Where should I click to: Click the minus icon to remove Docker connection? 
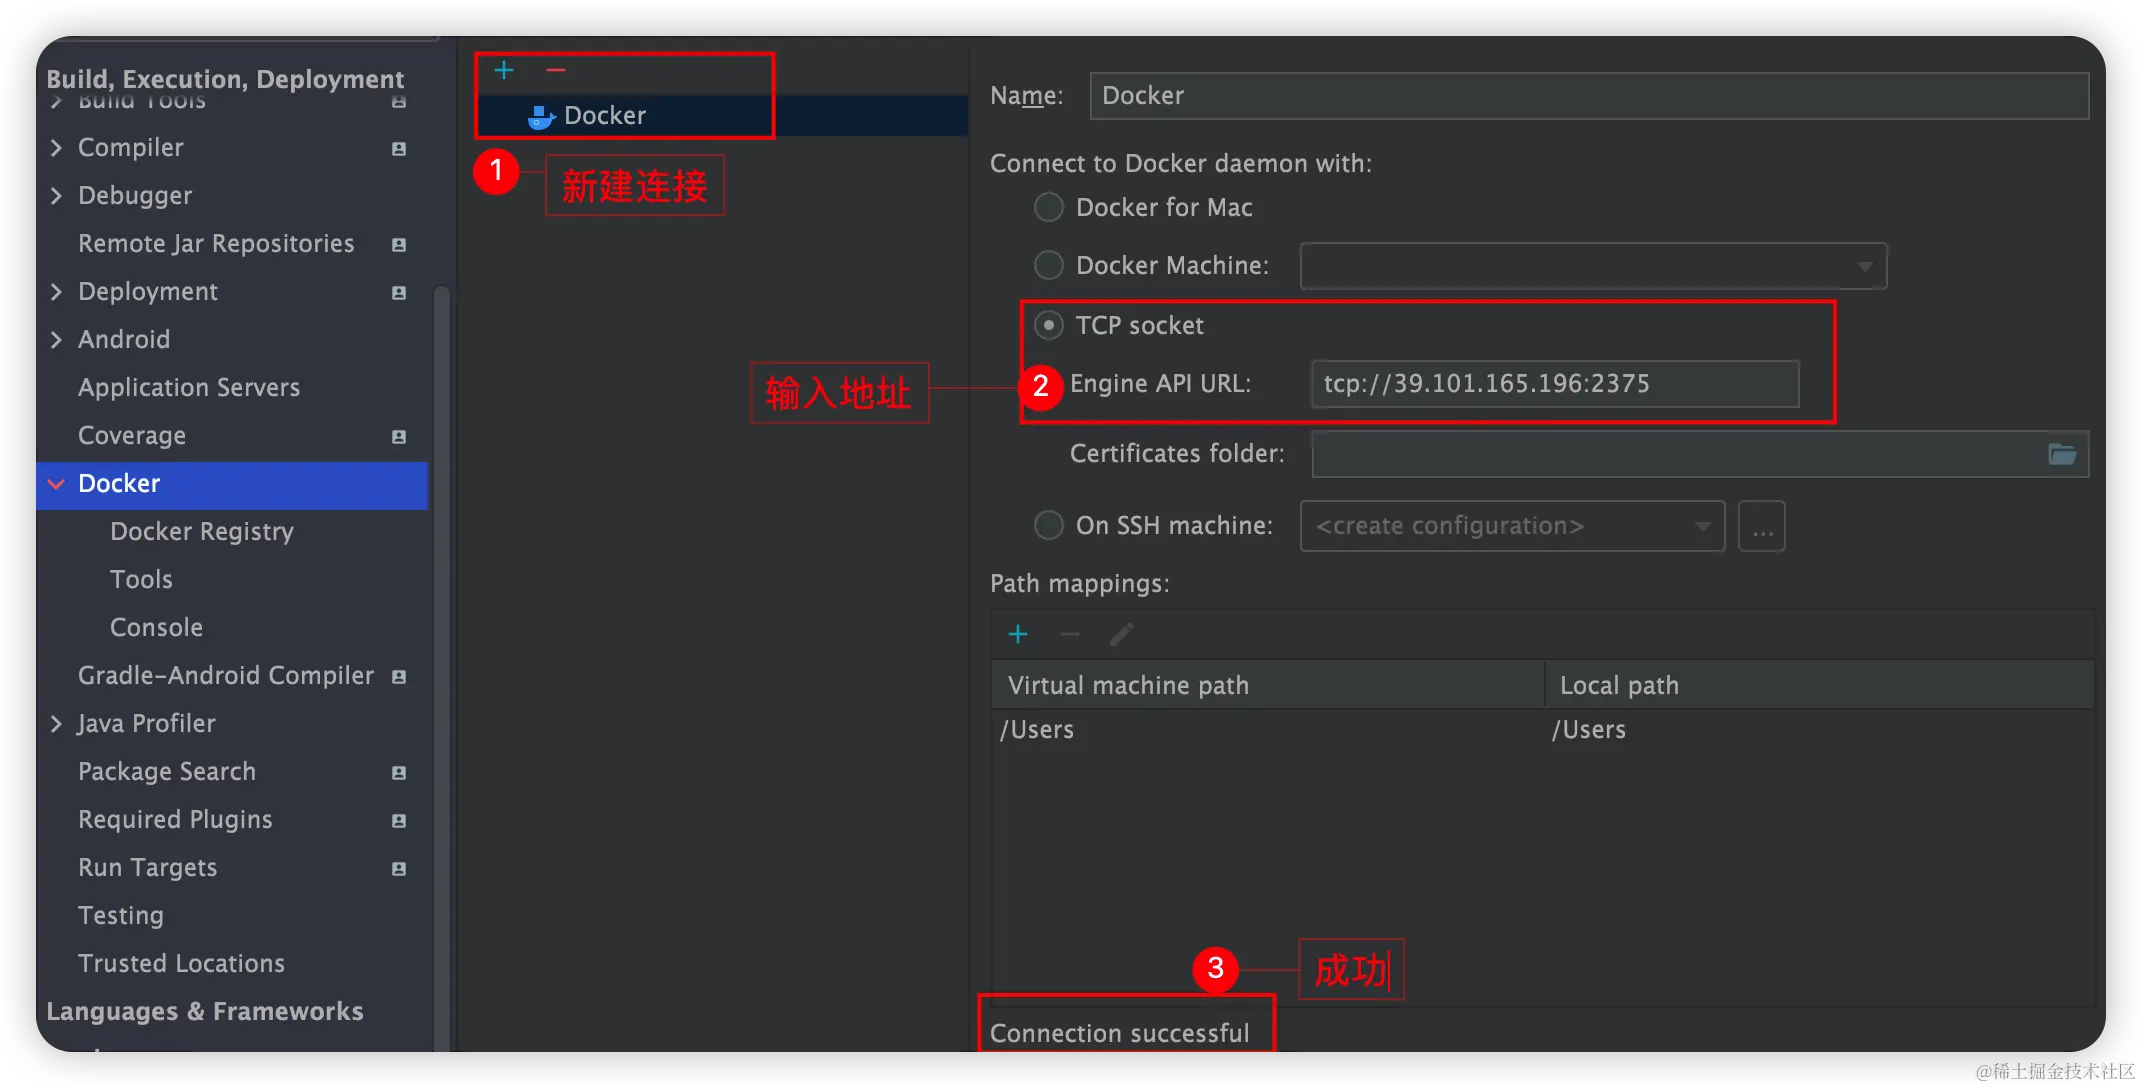(556, 70)
